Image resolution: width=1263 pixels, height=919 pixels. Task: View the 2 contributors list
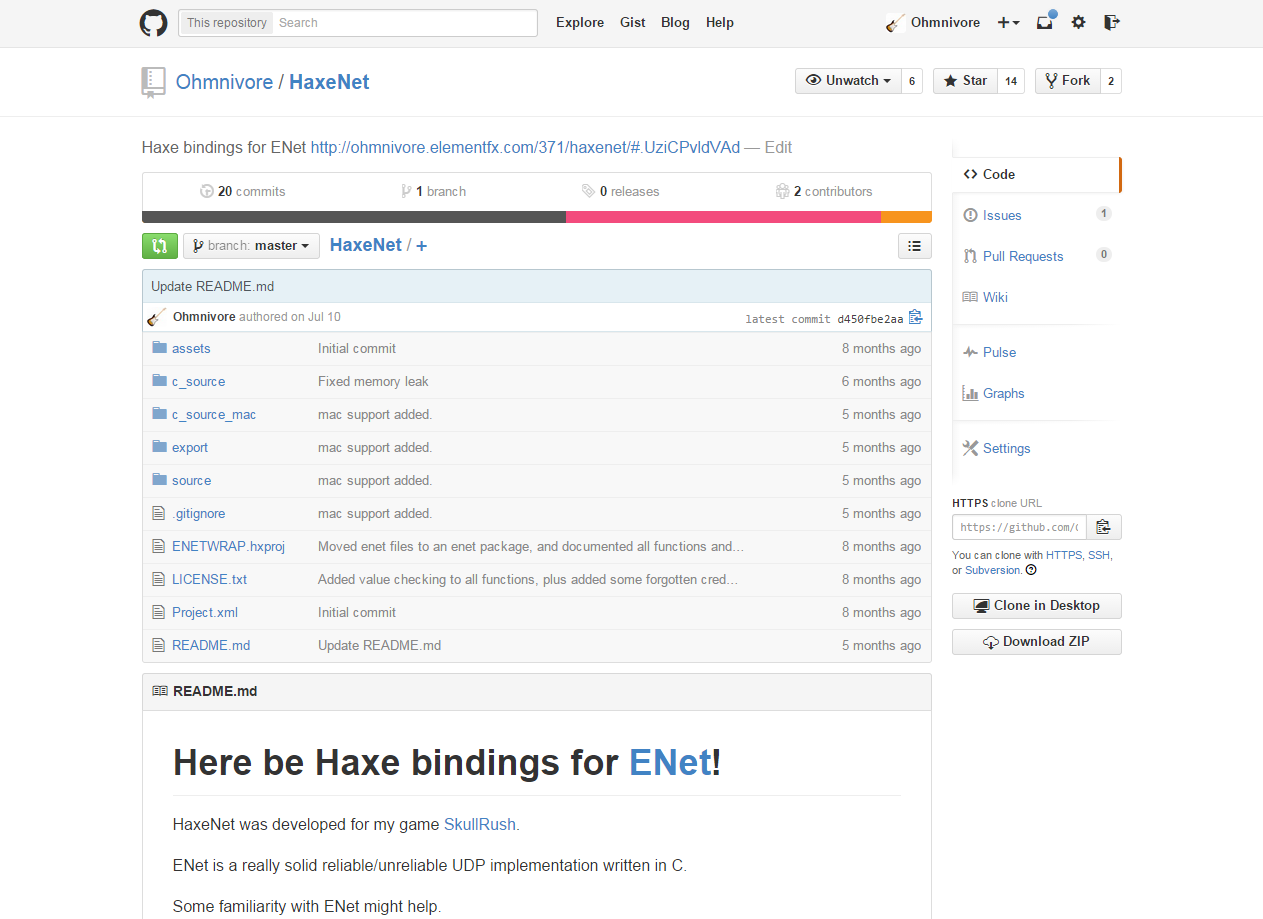point(825,191)
